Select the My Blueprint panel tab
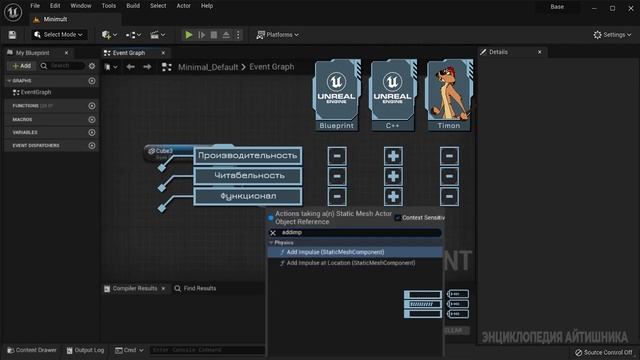This screenshot has height=360, width=640. pyautogui.click(x=32, y=53)
